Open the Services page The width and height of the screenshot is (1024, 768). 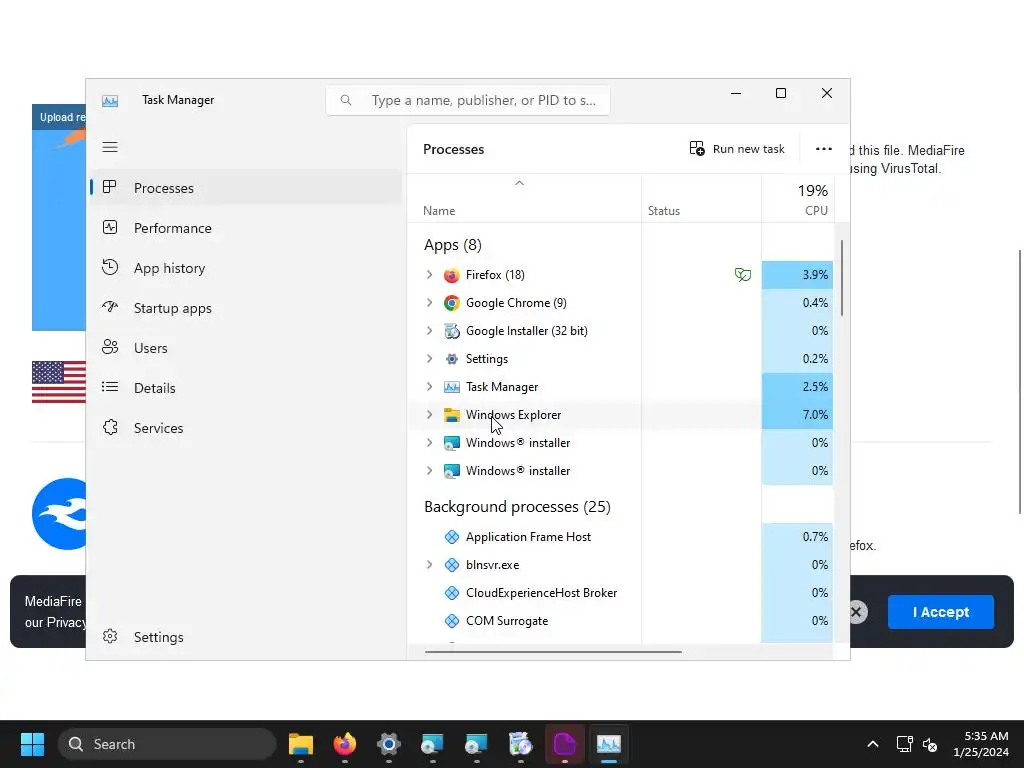click(x=246, y=428)
